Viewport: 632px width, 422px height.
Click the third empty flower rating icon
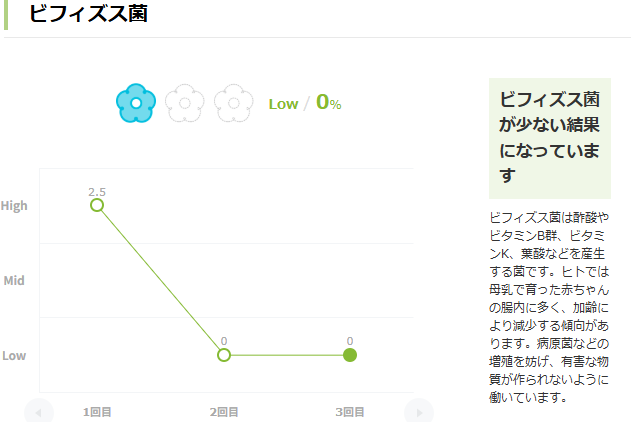234,102
